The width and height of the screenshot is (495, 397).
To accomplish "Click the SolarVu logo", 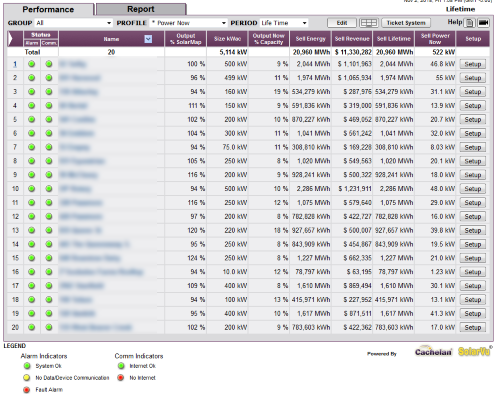I will (x=474, y=351).
